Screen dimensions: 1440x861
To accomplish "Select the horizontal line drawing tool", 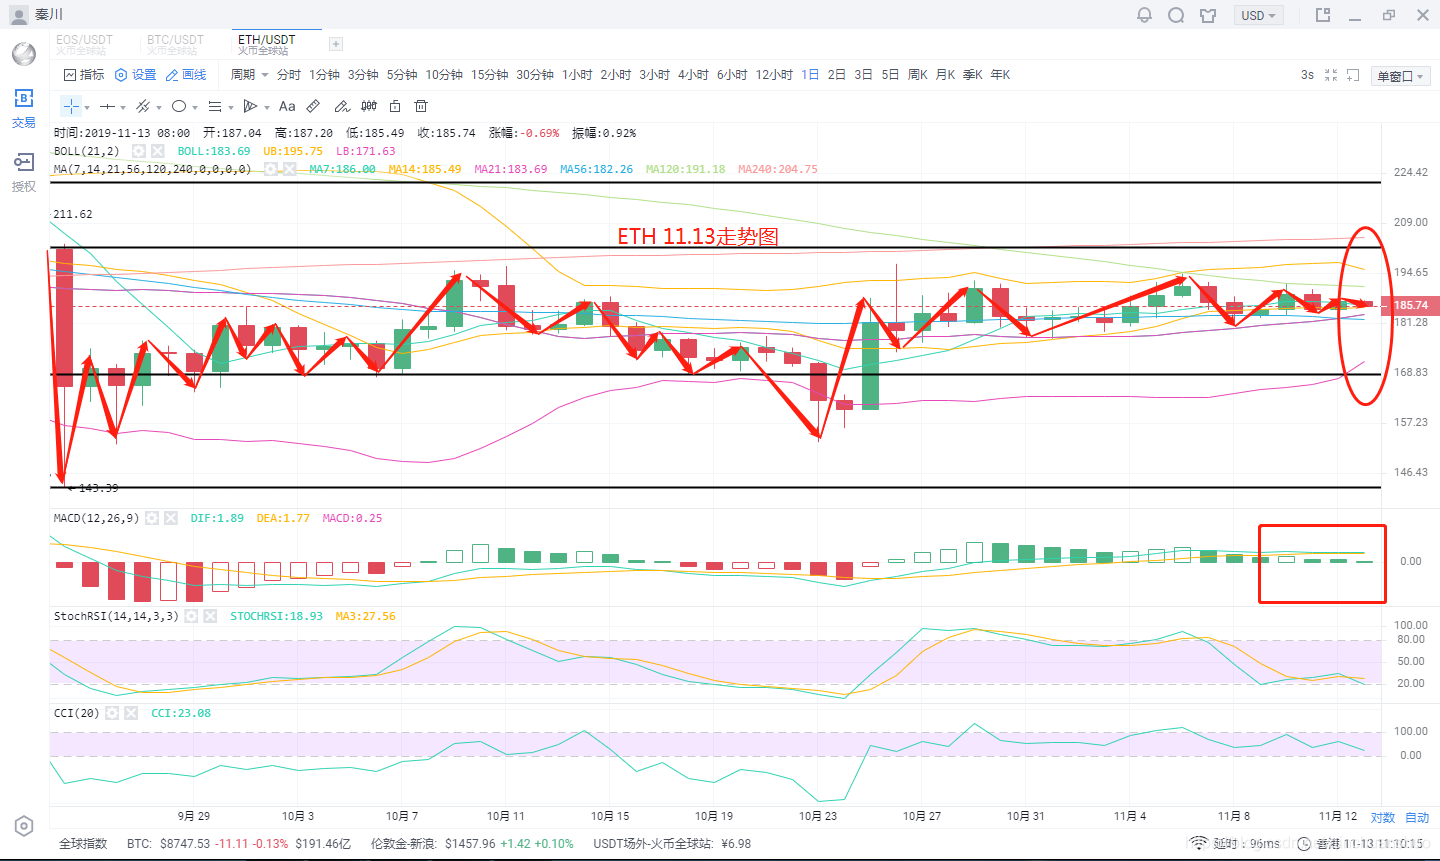I will tap(107, 106).
